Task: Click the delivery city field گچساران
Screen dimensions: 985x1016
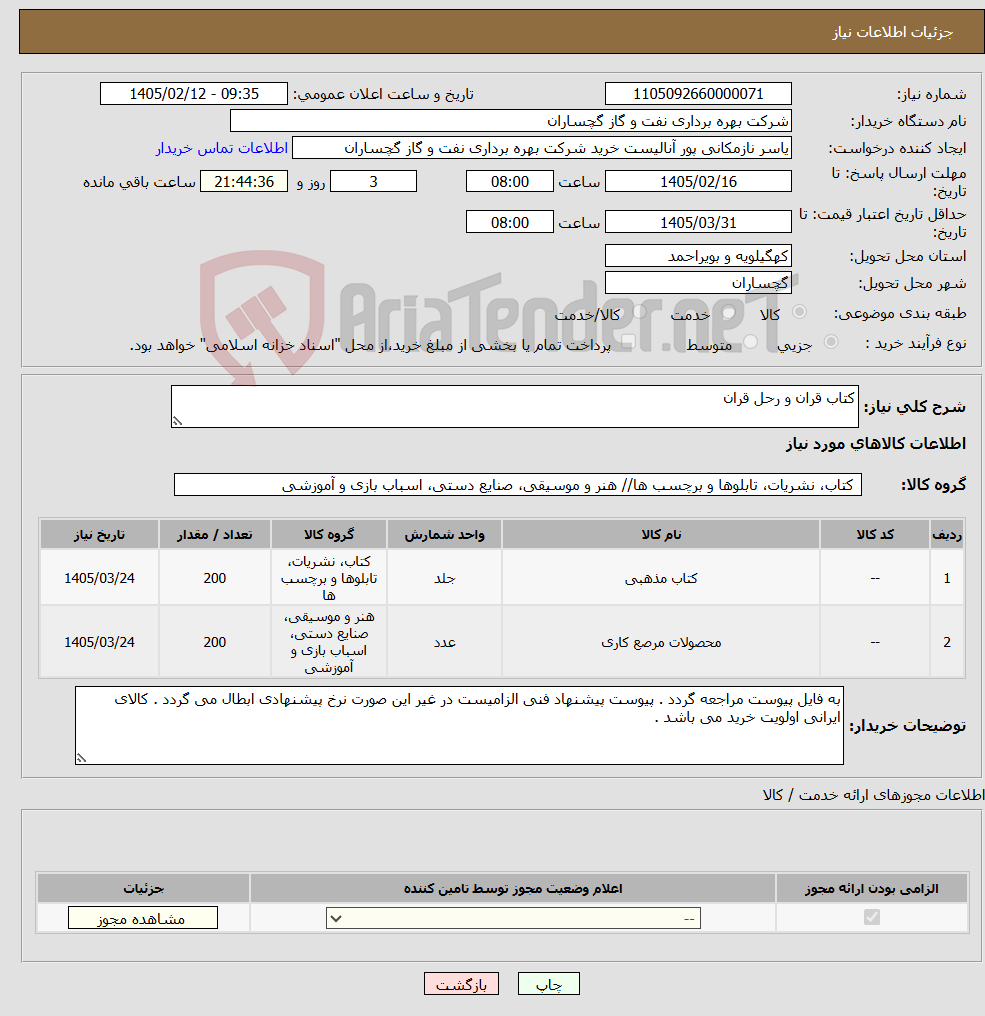Action: (x=698, y=283)
